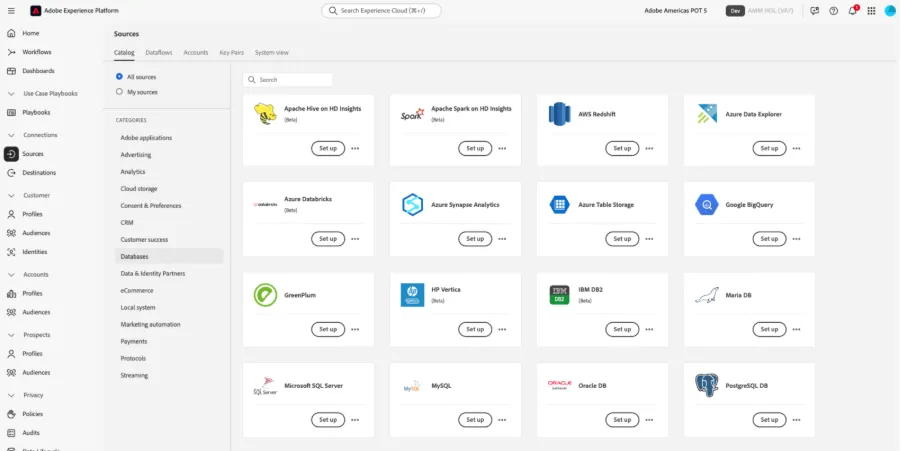Viewport: 901px width, 451px height.
Task: Set up Apache Hive on HD Insights
Action: [328, 148]
